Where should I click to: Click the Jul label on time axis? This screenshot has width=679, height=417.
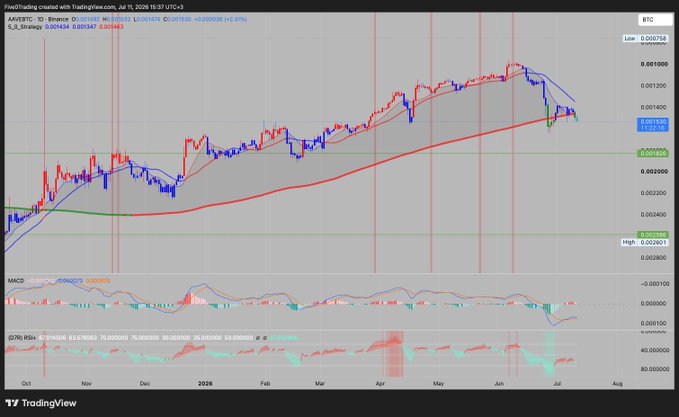point(557,384)
